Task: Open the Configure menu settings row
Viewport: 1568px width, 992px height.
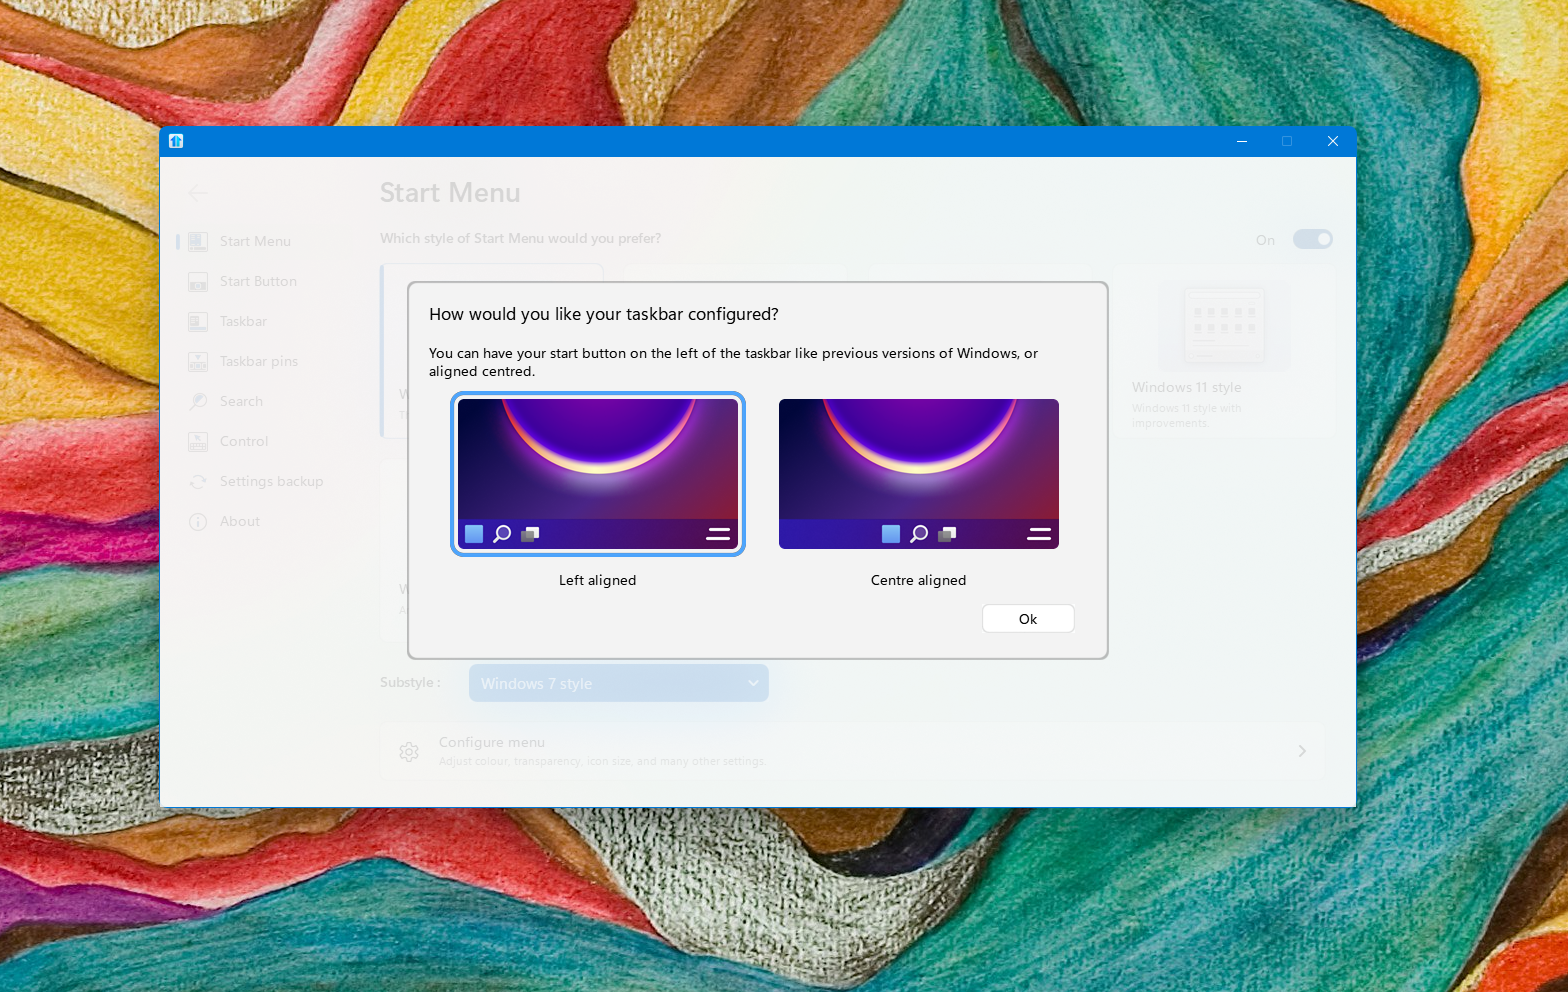Action: pyautogui.click(x=851, y=751)
